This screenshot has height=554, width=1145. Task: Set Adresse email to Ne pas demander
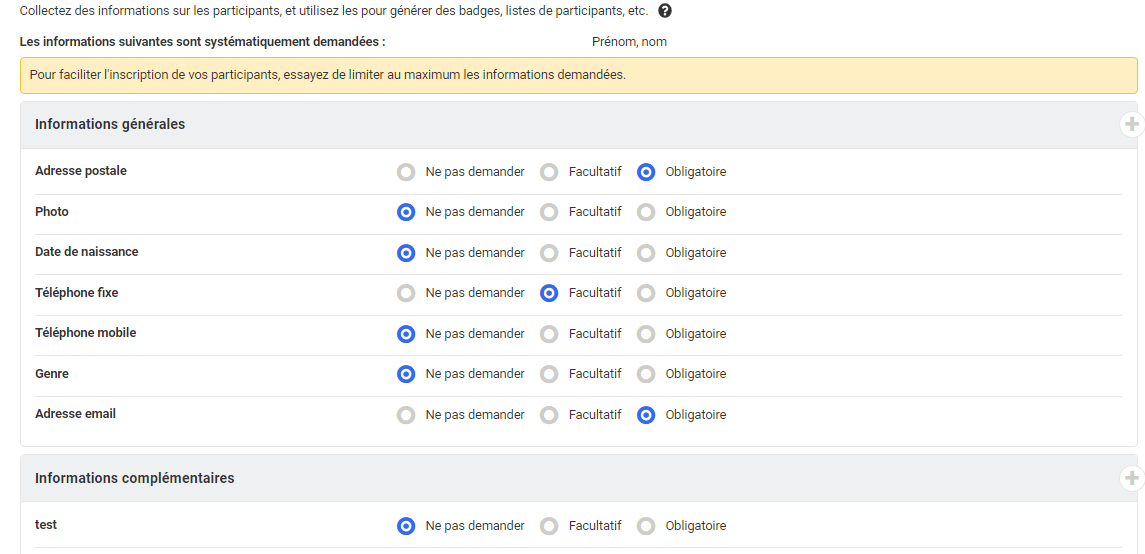pos(406,415)
